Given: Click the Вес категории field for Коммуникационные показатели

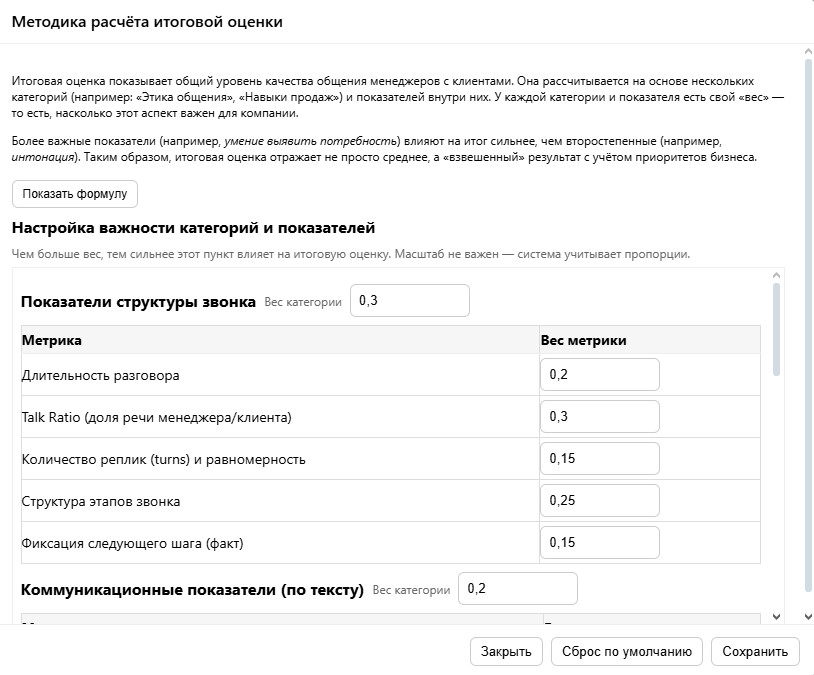Looking at the screenshot, I should point(517,589).
